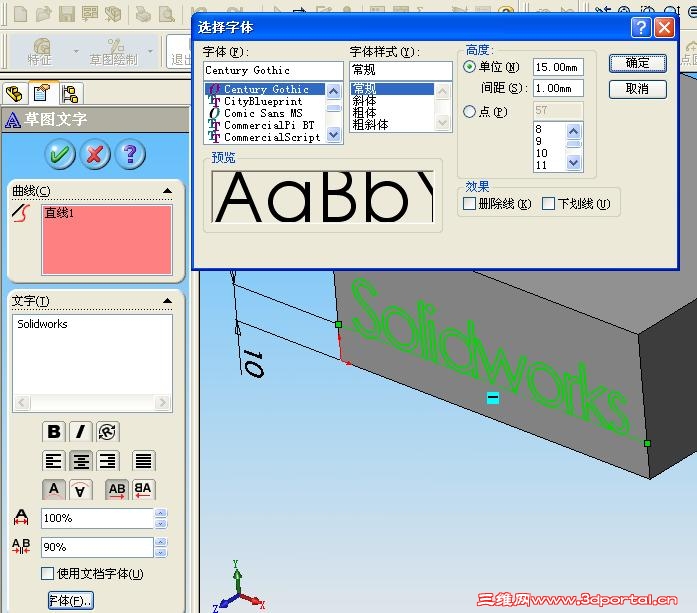Screen dimensions: 697x613
Task: Align sketch text to the right
Action: [x=108, y=461]
